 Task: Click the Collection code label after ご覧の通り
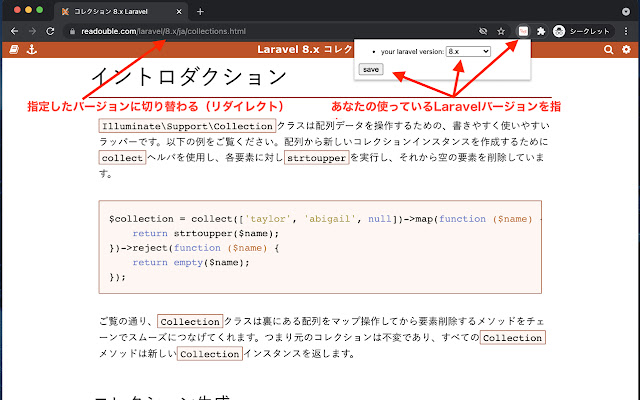pyautogui.click(x=190, y=321)
